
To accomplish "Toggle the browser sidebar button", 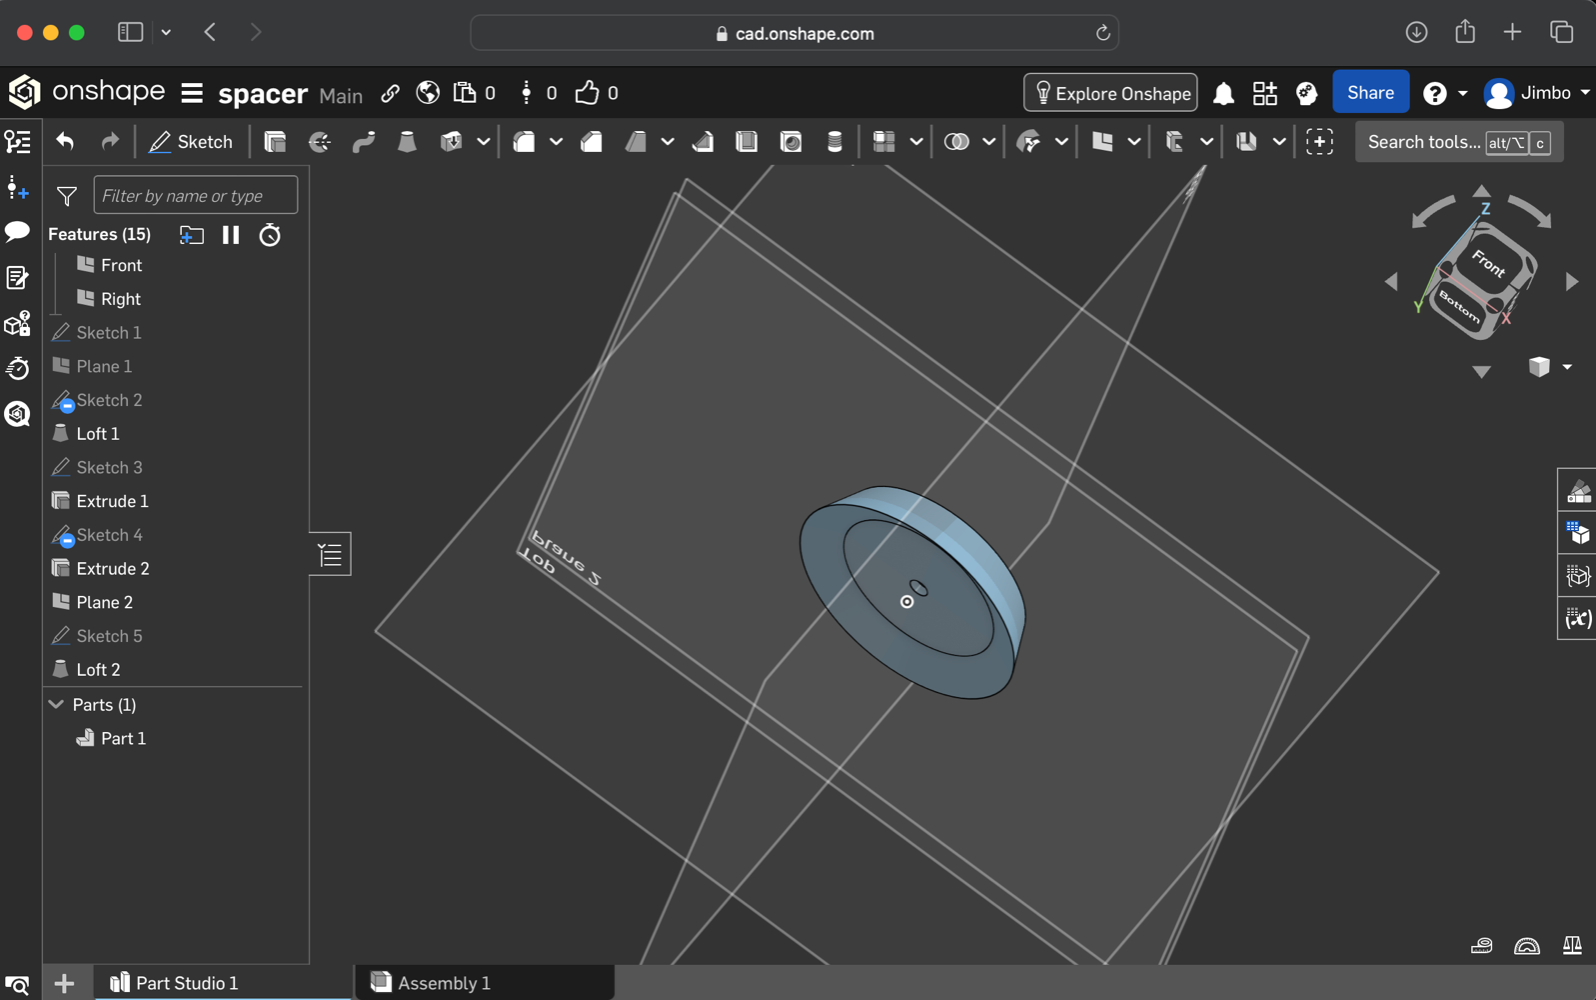I will coord(130,32).
